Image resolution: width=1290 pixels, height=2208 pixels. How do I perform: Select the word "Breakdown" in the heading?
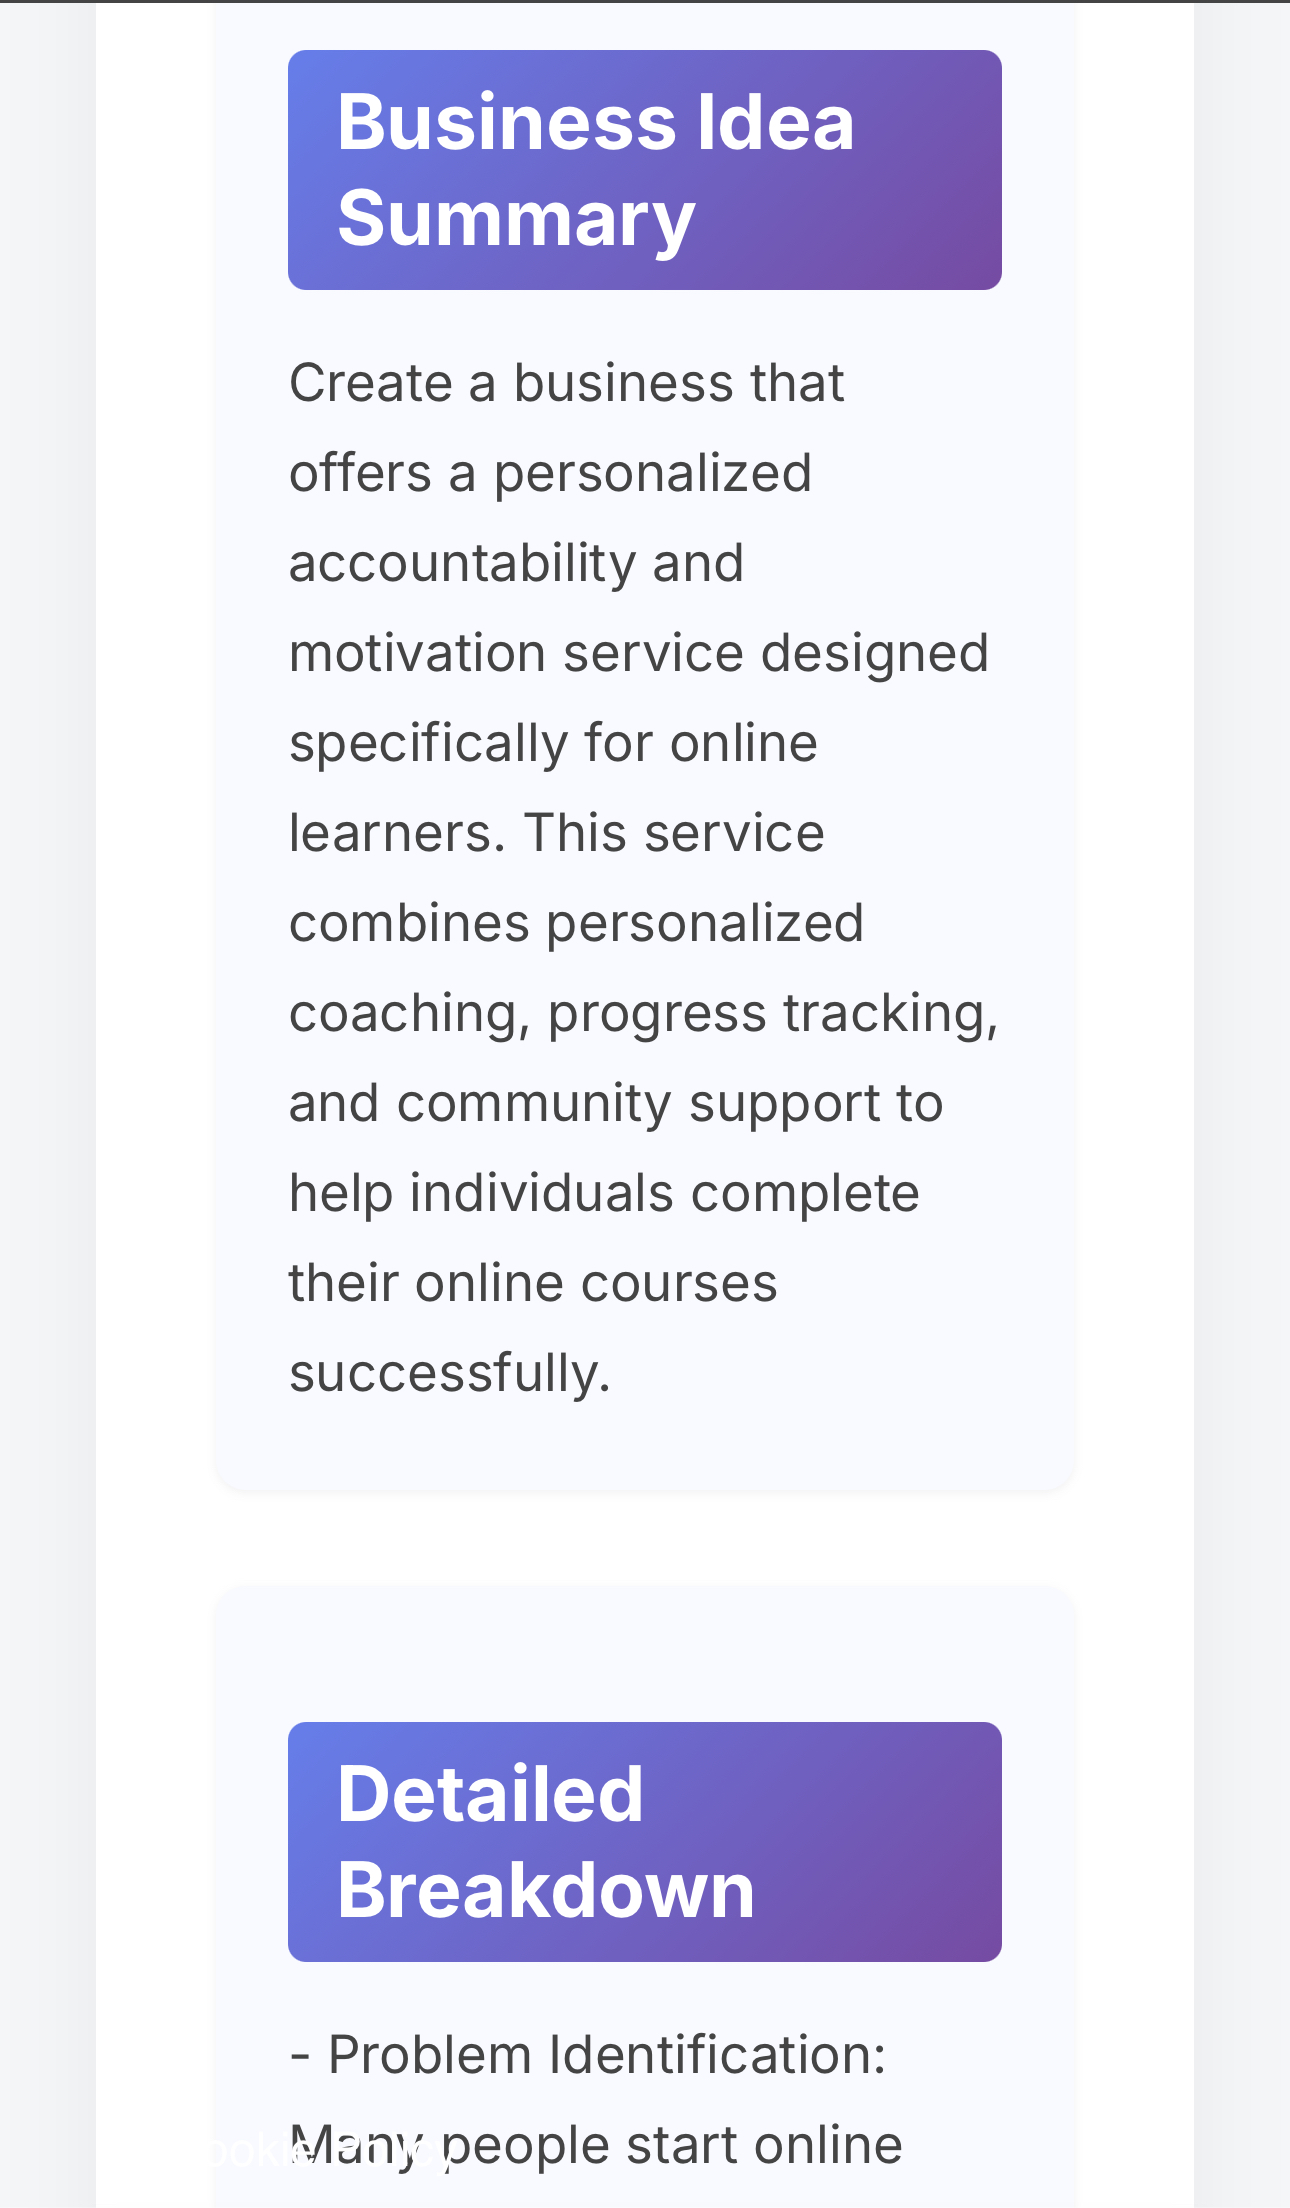pyautogui.click(x=546, y=1889)
